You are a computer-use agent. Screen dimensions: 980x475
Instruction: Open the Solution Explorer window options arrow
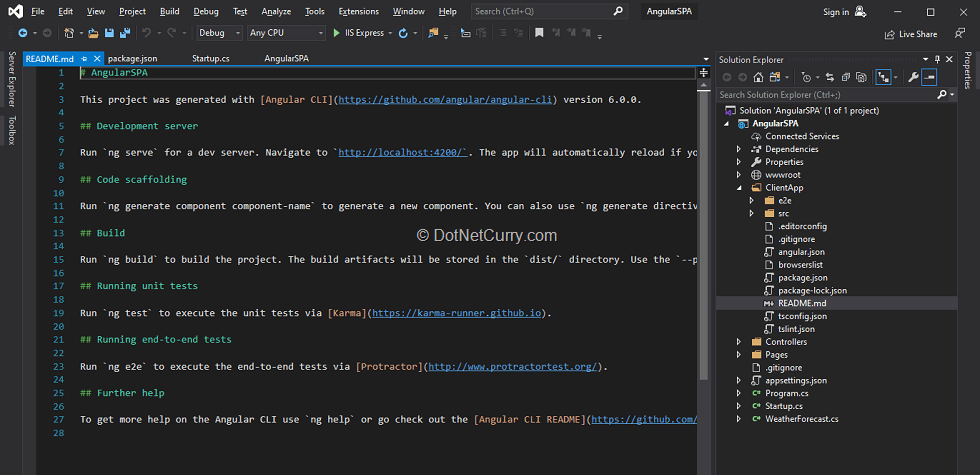pos(928,59)
